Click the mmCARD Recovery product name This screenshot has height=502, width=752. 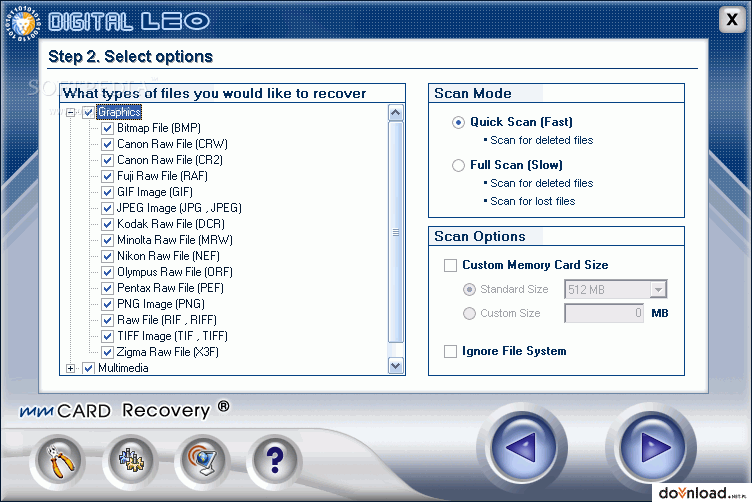(124, 410)
